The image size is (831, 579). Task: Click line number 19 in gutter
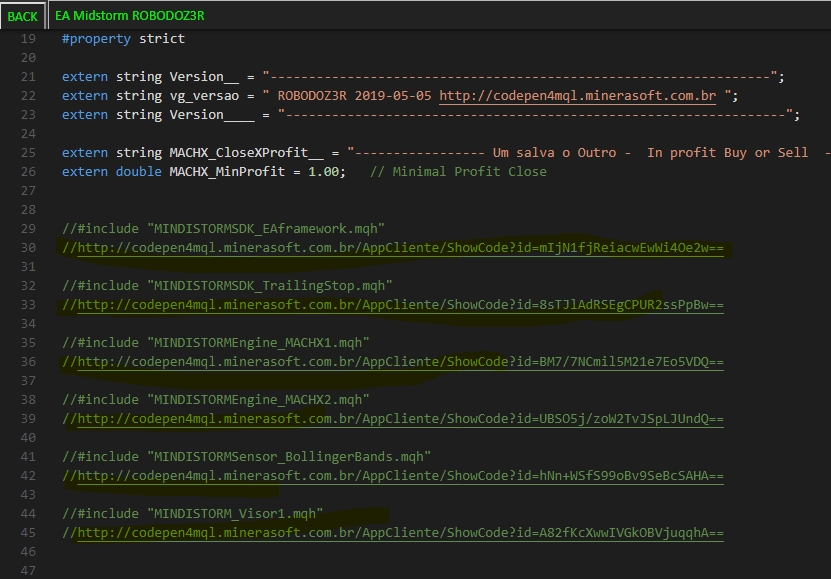coord(29,39)
